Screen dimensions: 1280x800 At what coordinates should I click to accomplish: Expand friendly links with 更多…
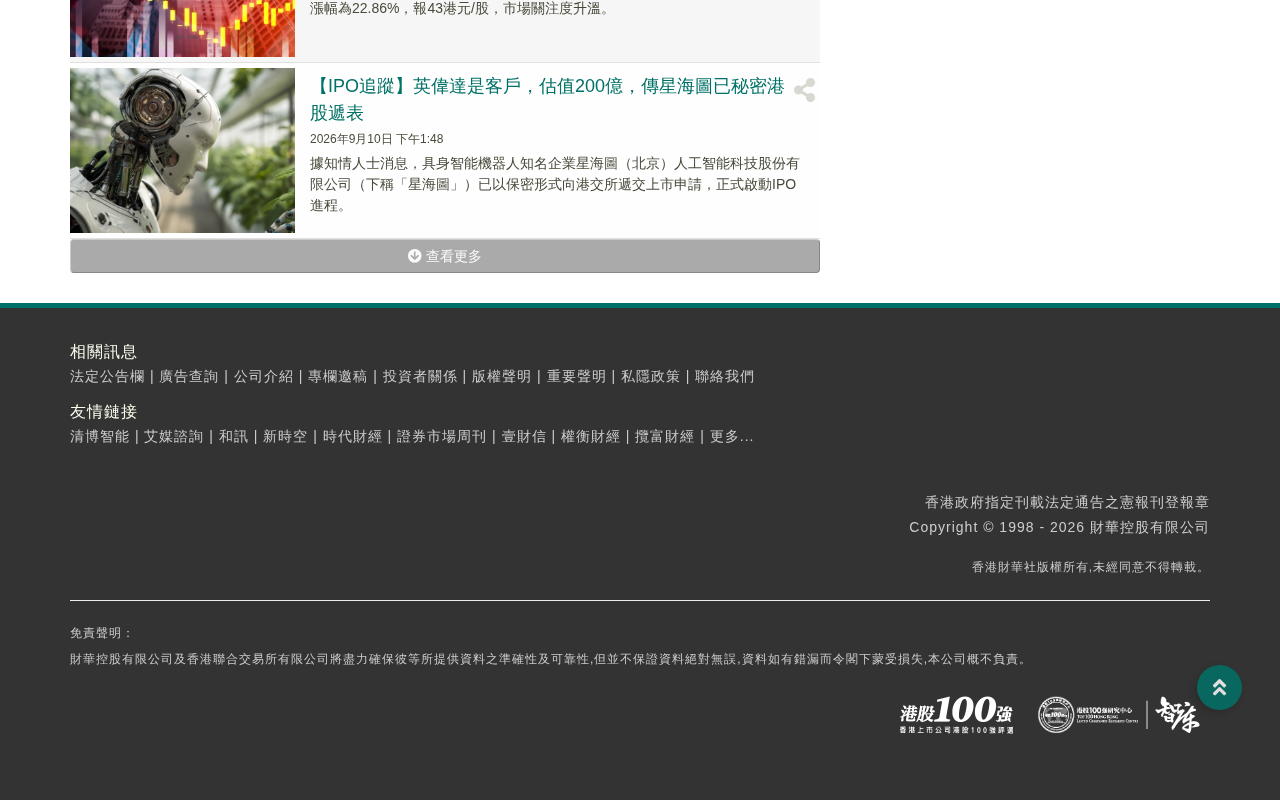click(x=732, y=437)
